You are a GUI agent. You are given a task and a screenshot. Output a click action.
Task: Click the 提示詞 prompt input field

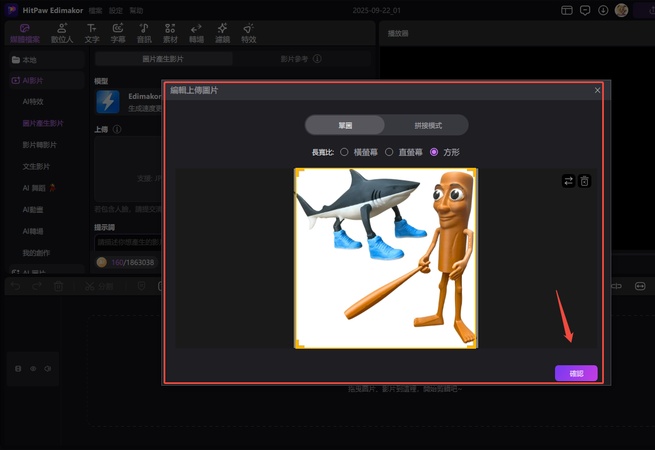pos(127,242)
